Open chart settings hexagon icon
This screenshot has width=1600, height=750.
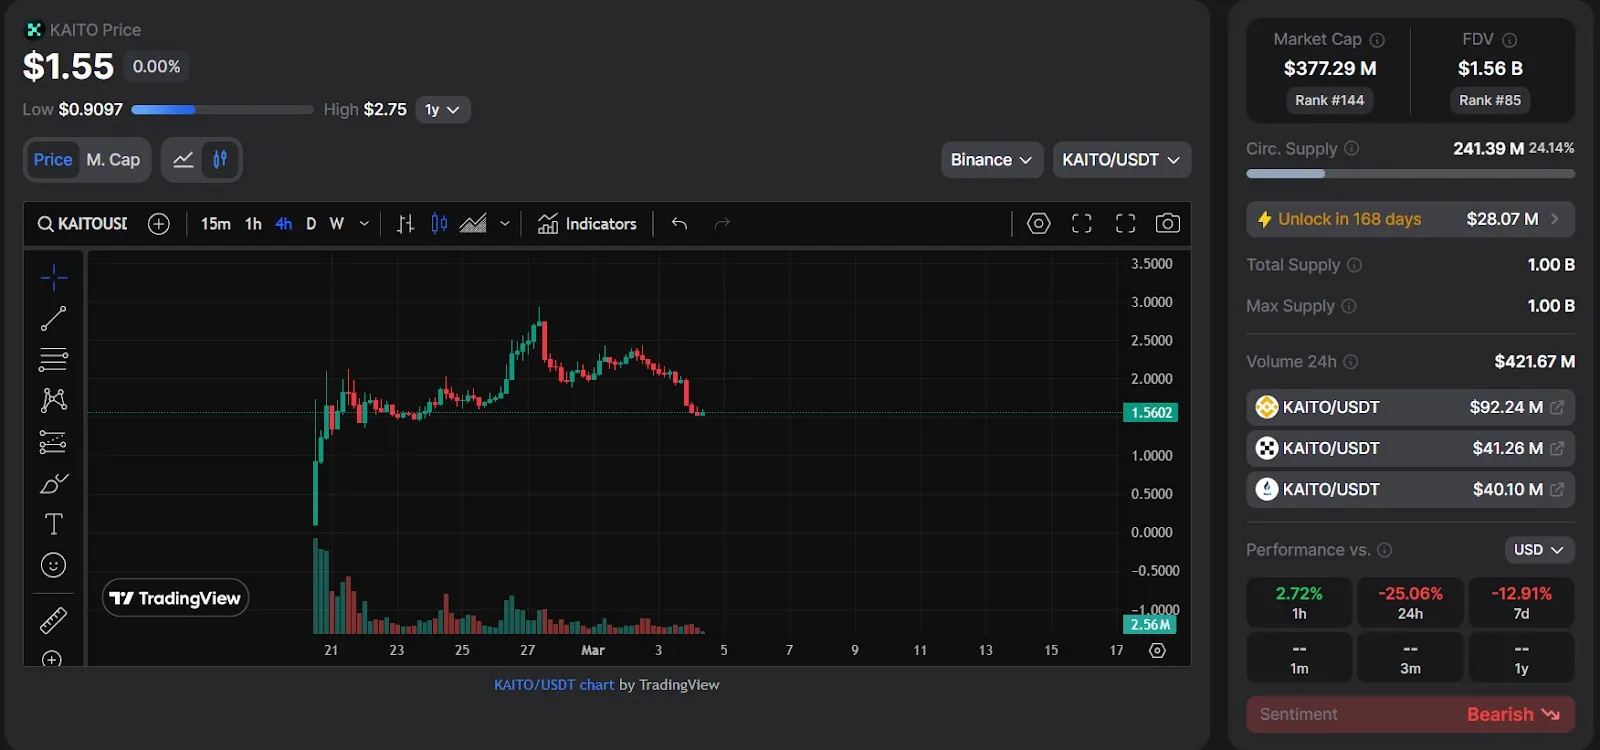click(1039, 224)
